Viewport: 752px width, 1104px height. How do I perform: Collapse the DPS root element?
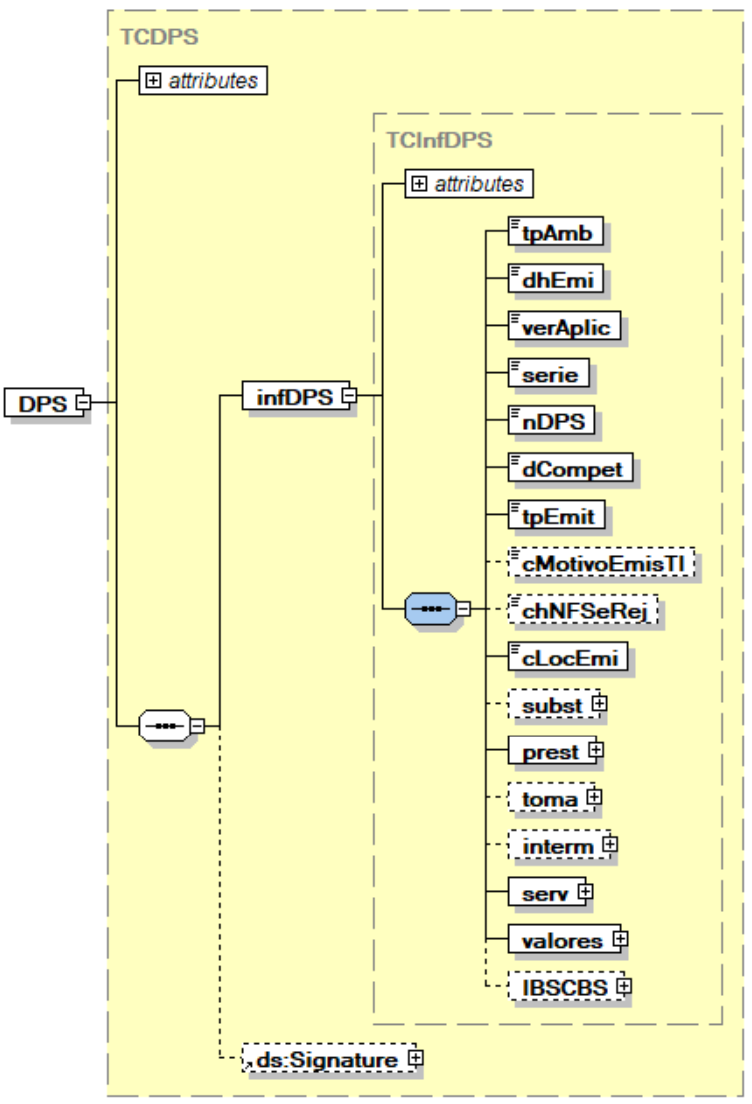point(83,403)
